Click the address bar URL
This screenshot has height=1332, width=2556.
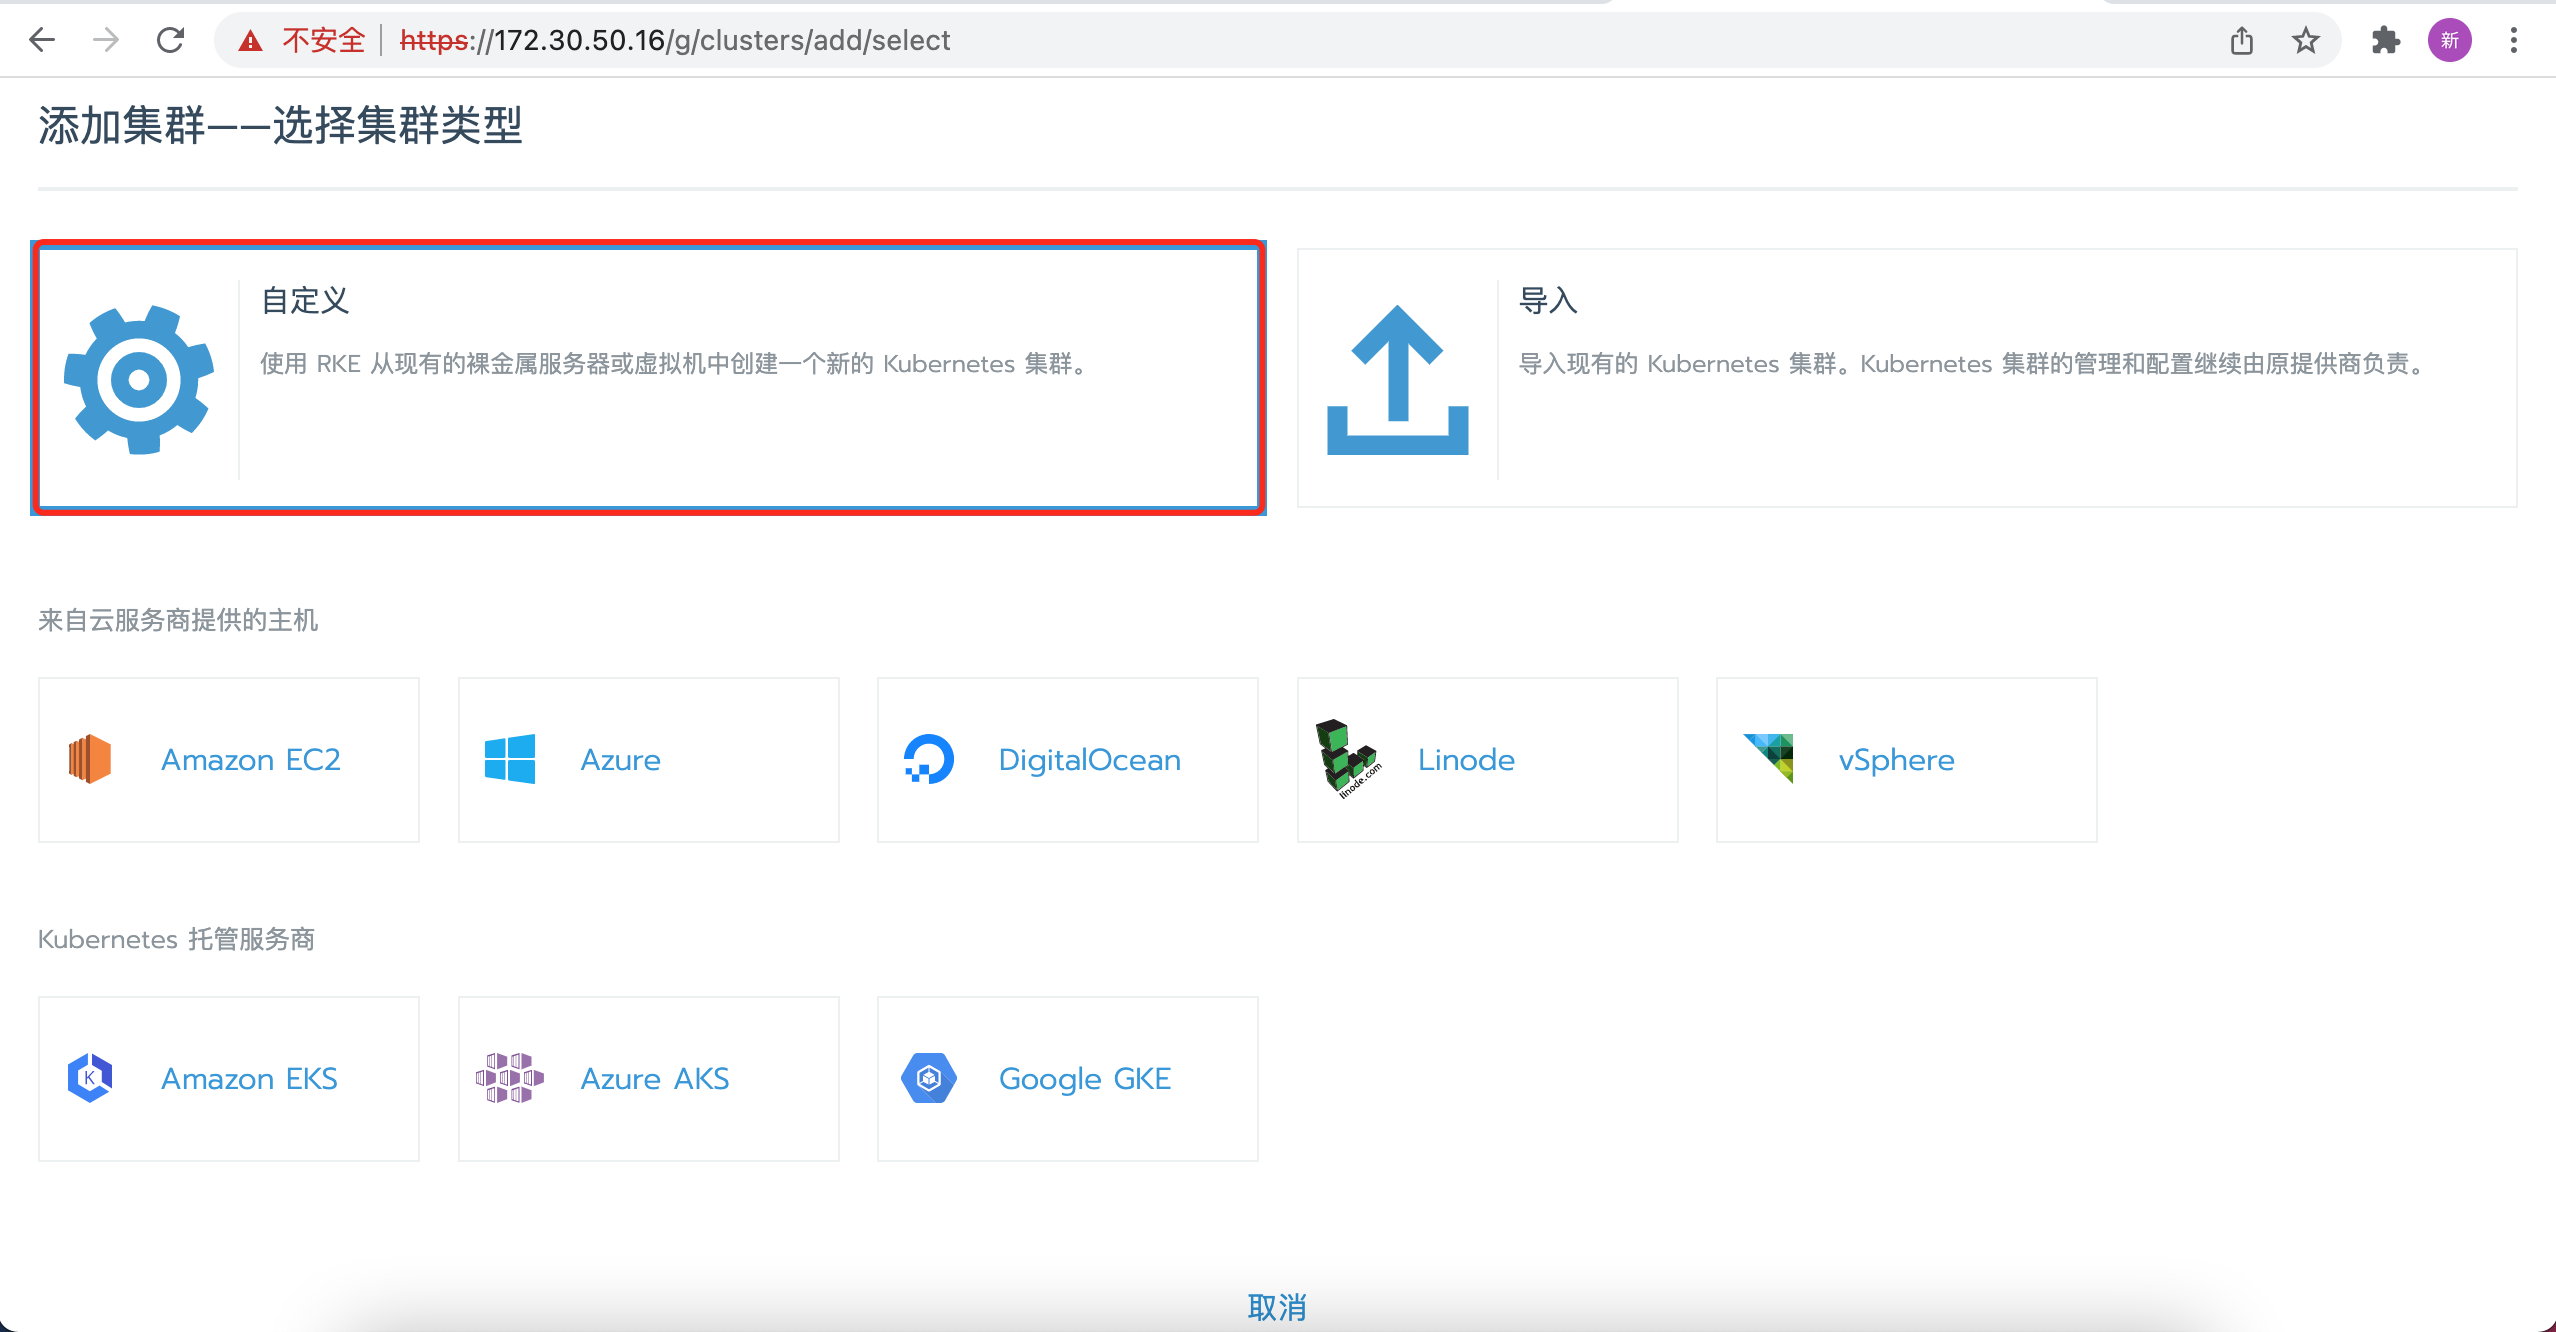point(675,40)
